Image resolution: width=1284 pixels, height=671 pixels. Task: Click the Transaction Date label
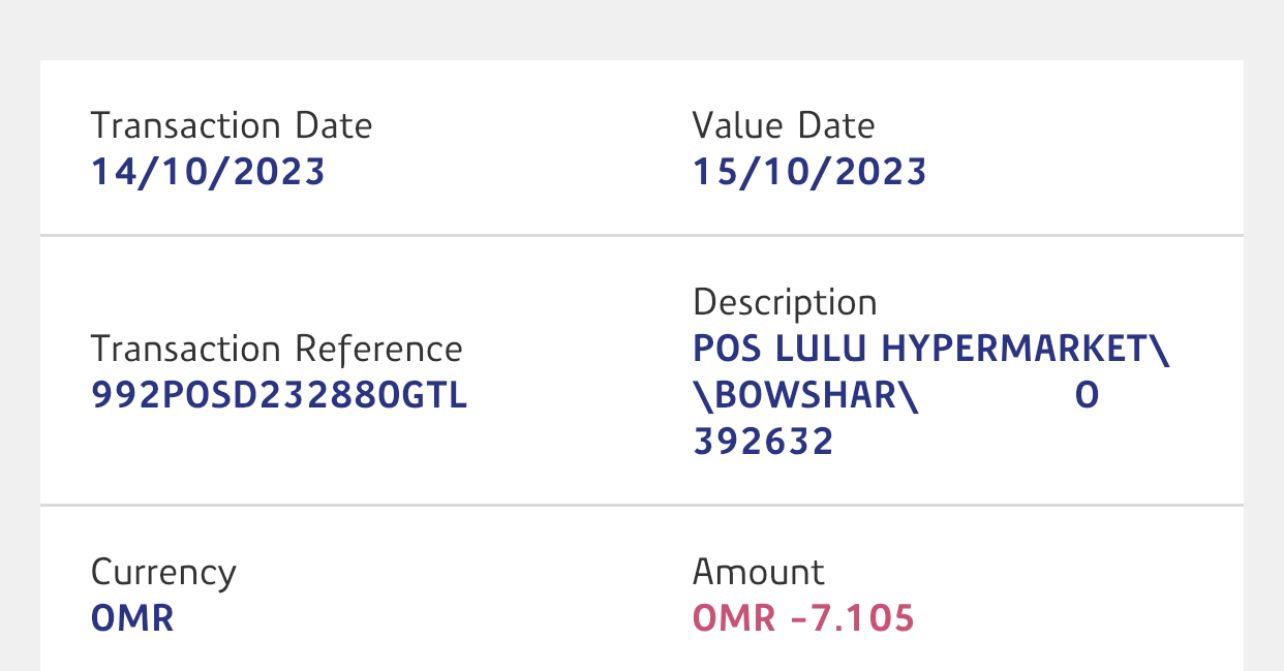(x=231, y=126)
